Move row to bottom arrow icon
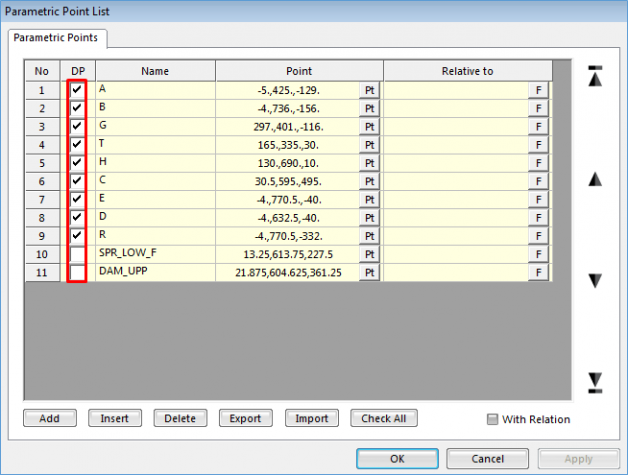Screen dimensions: 628x475 [595, 382]
